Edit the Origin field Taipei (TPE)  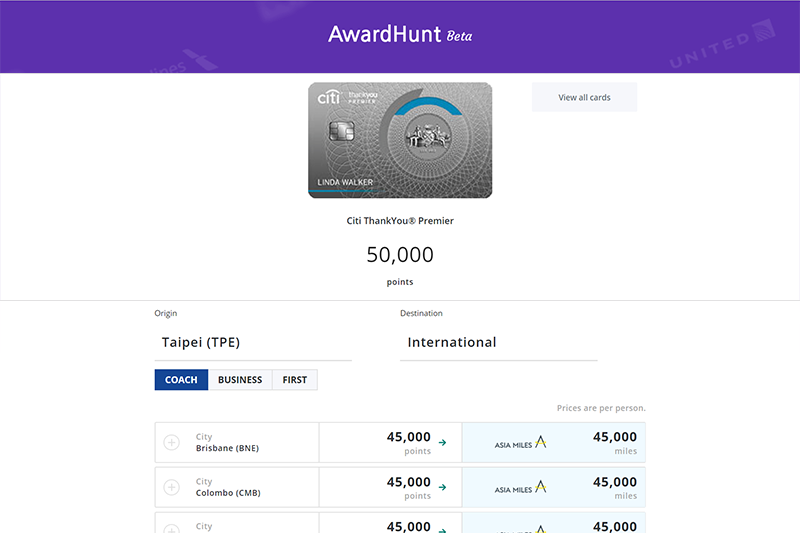(x=253, y=342)
